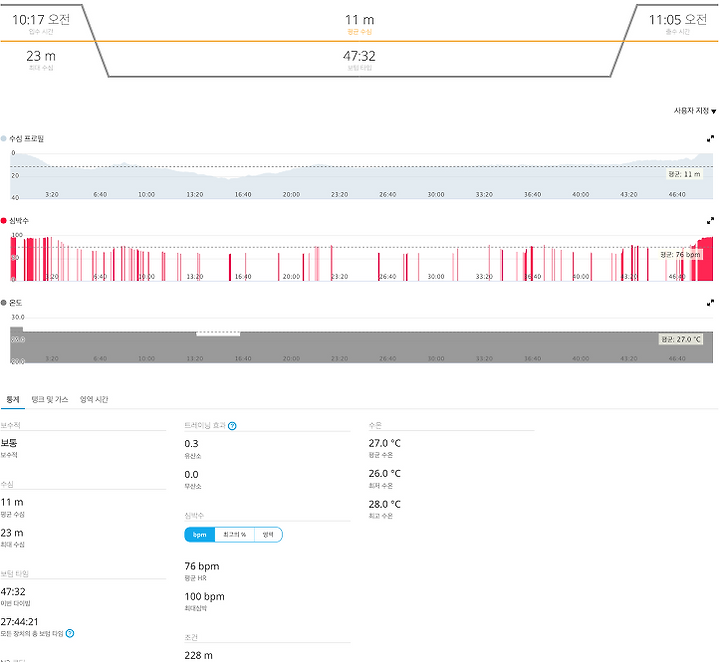Expand the 온도 chart to fullscreen
Screen dimensions: 720x662
(x=710, y=303)
